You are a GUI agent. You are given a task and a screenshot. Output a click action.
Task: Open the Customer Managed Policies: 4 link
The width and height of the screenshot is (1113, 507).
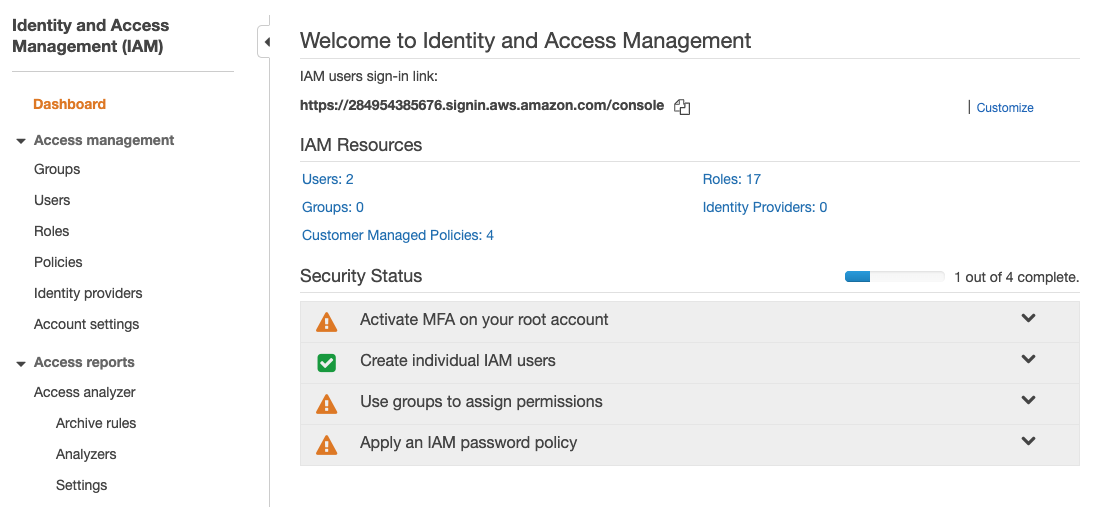398,235
